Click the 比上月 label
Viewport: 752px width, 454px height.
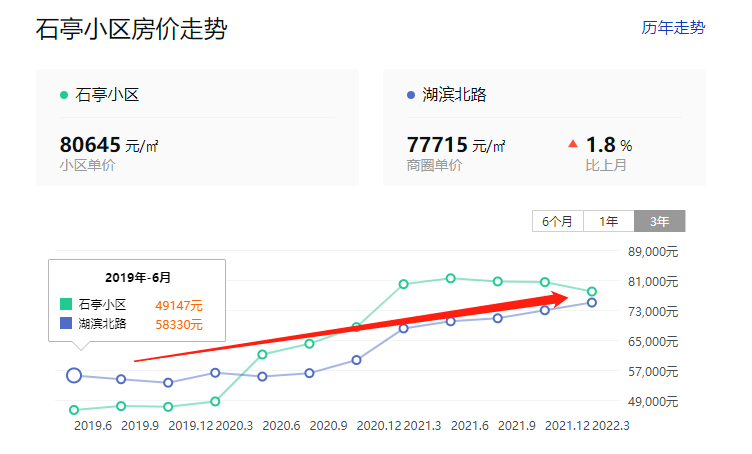606,165
